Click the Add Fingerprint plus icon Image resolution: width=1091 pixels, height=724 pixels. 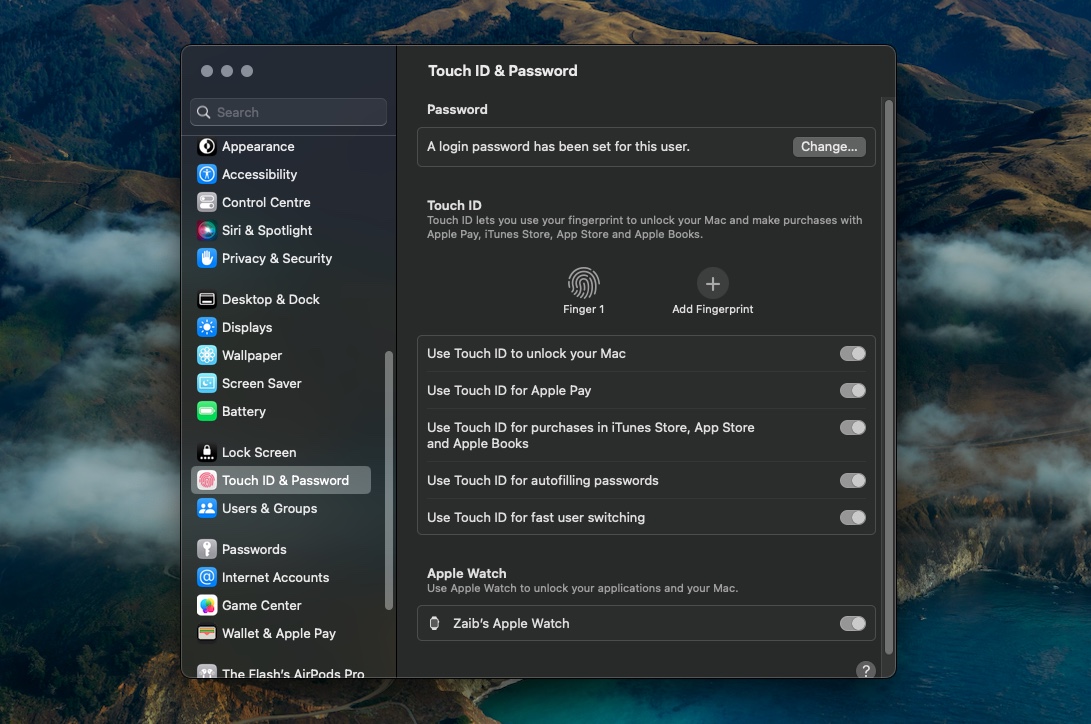pyautogui.click(x=712, y=283)
